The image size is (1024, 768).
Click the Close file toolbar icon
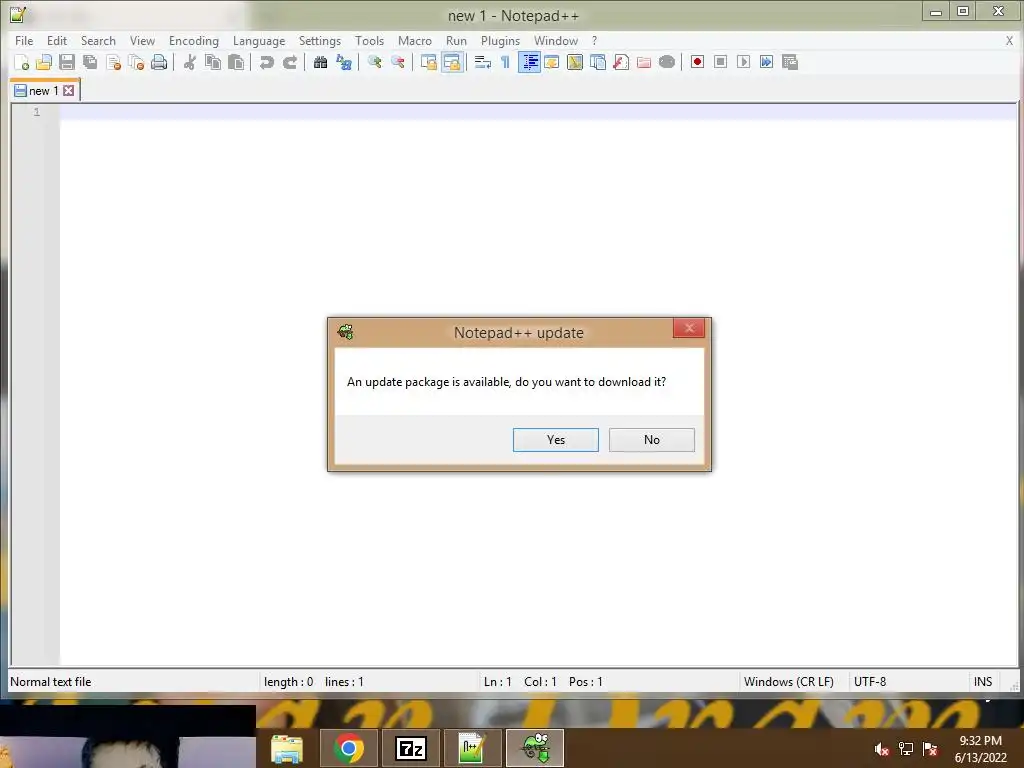[x=113, y=62]
